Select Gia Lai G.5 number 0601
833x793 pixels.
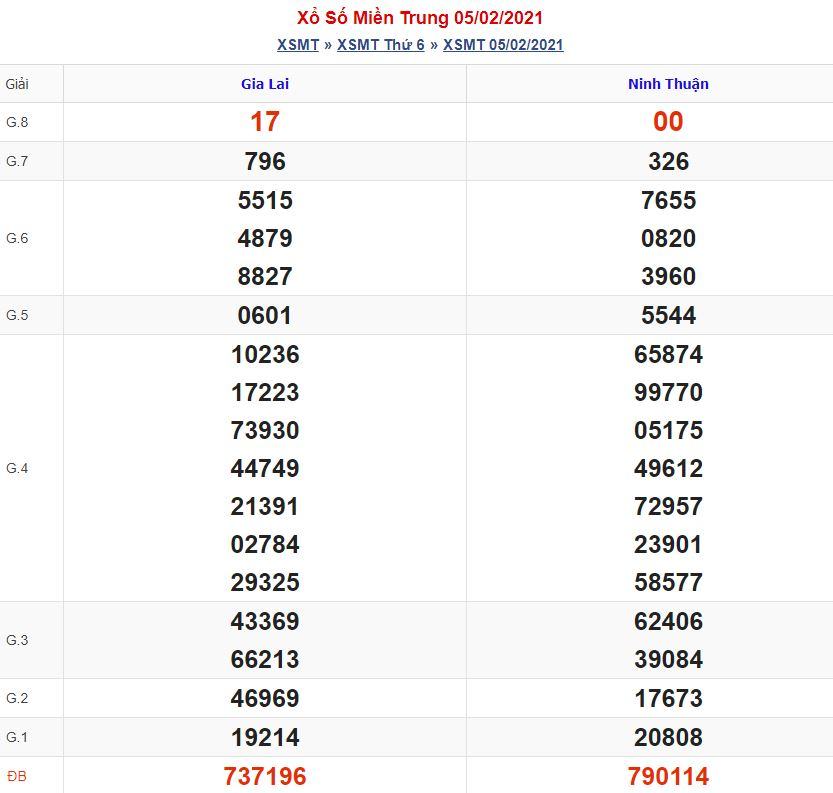pyautogui.click(x=265, y=316)
